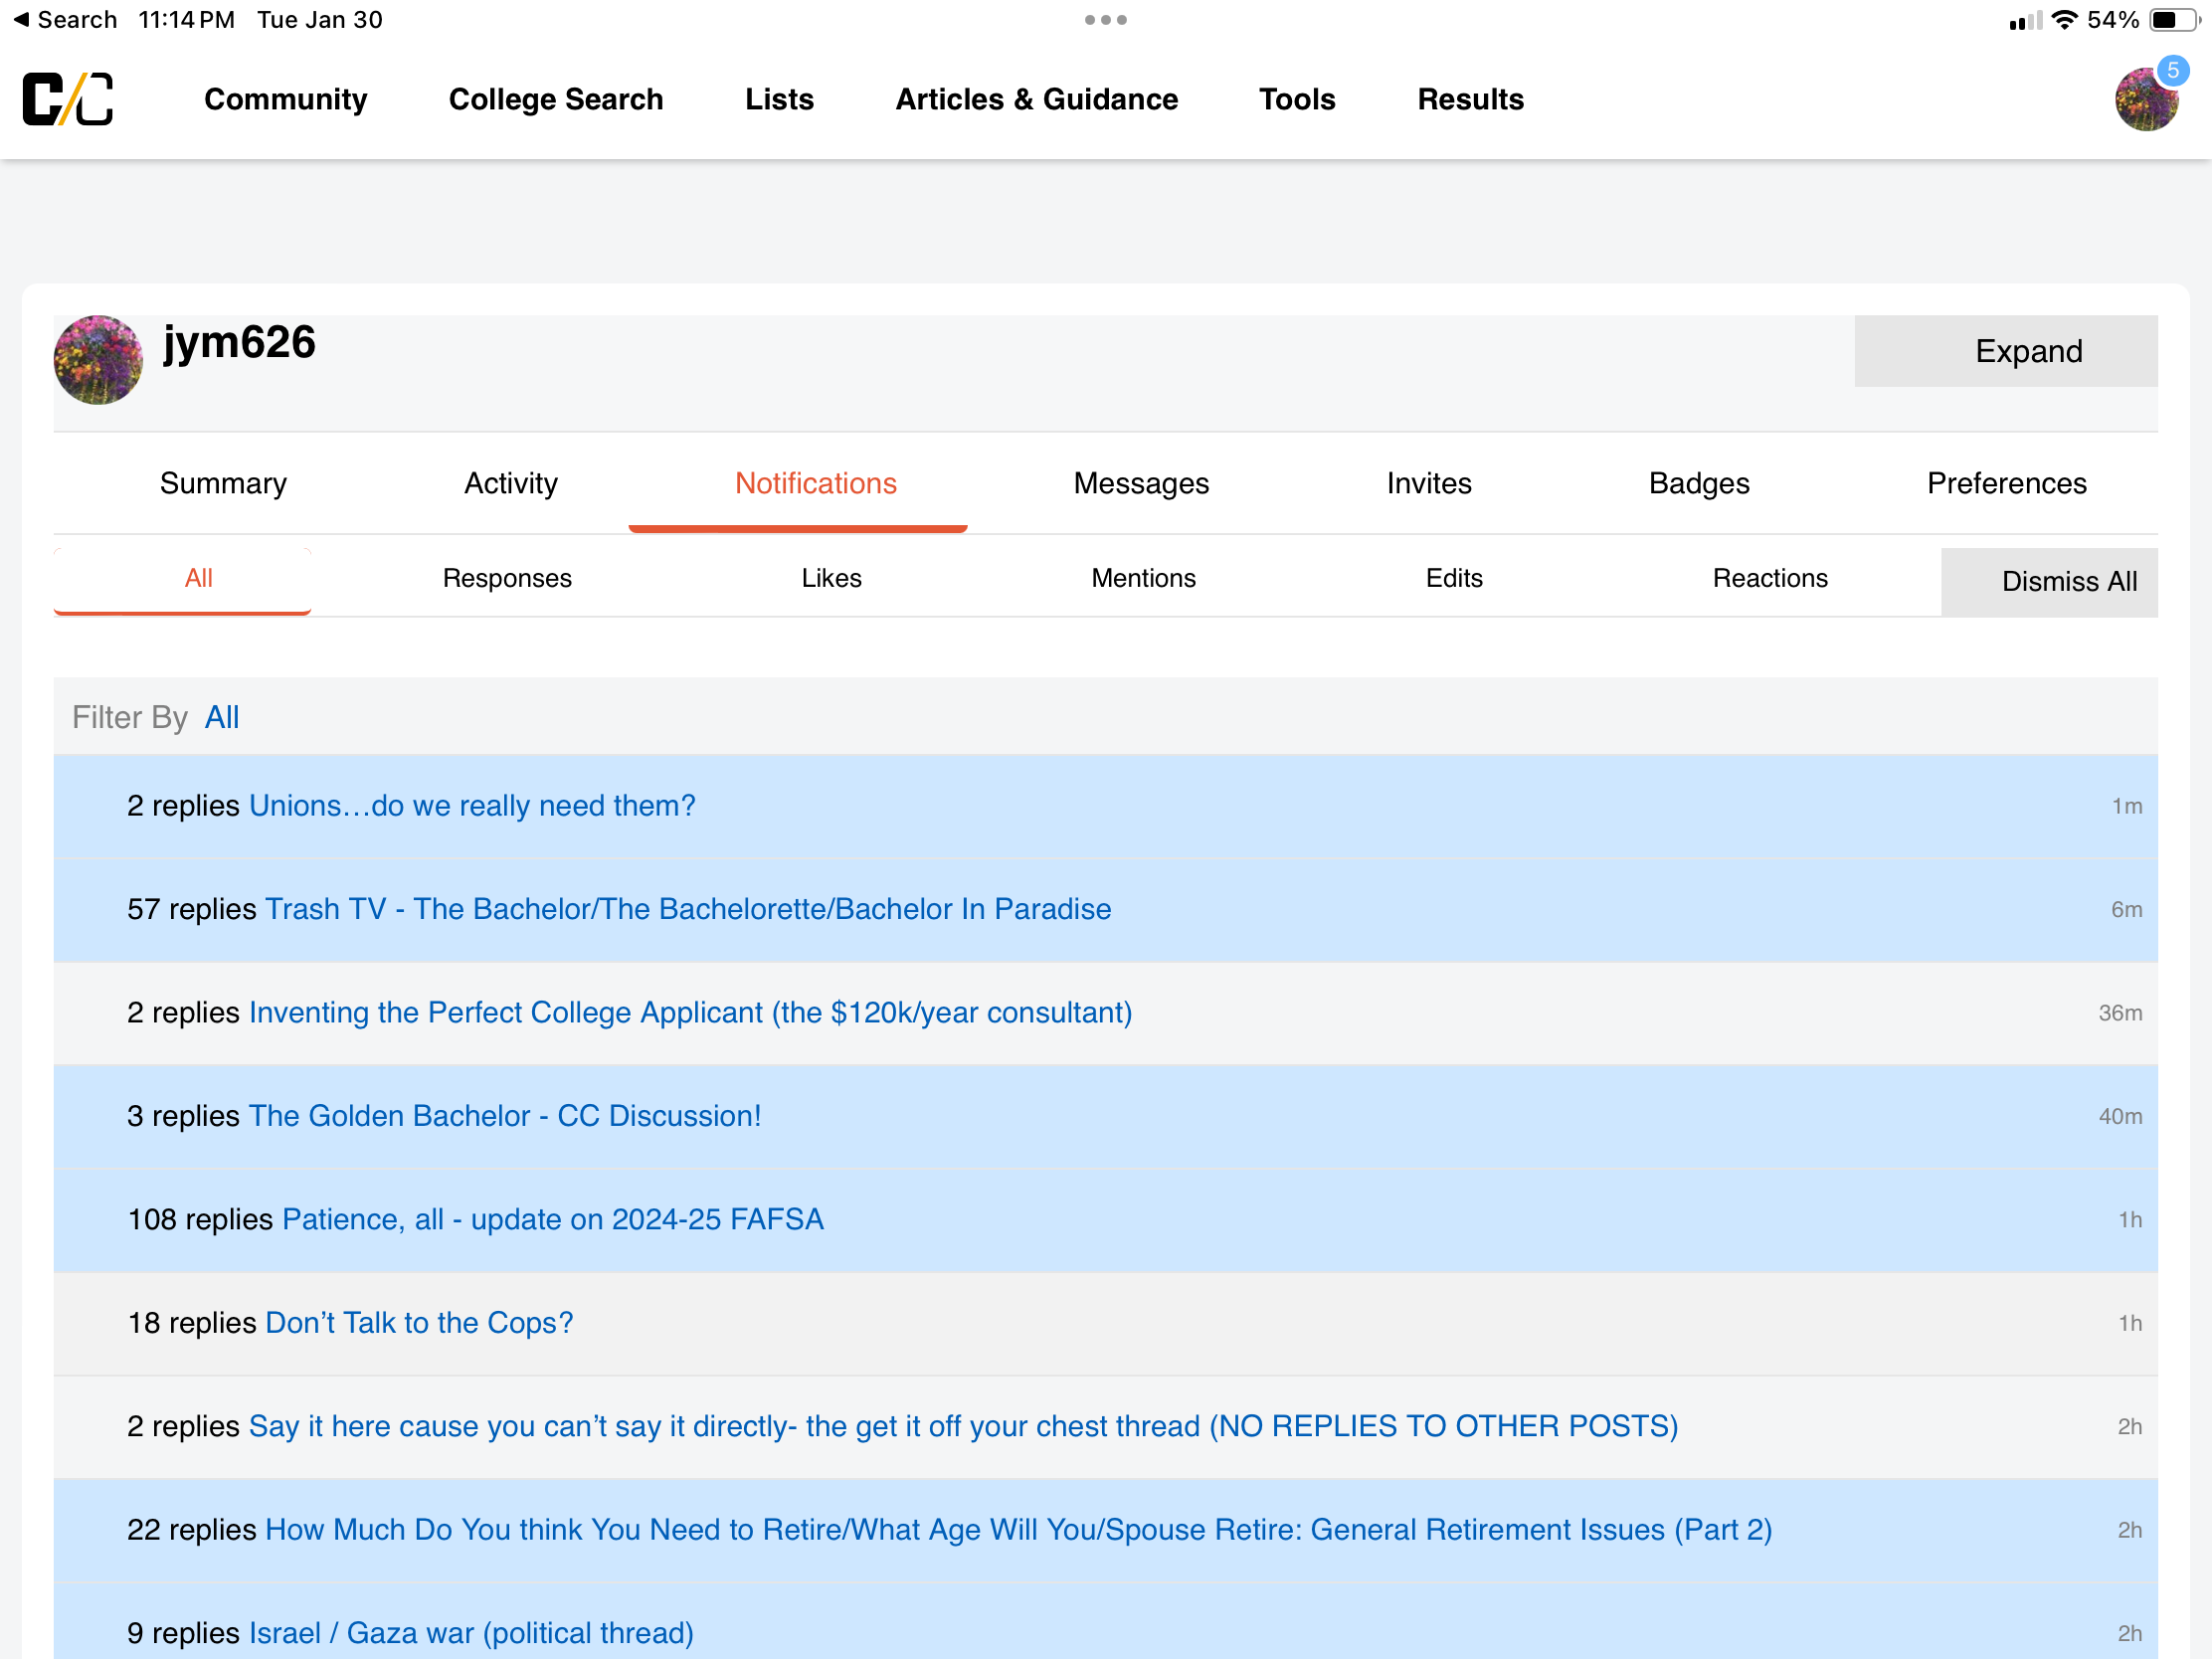Open the Tools navigation menu
This screenshot has width=2212, height=1659.
(1296, 99)
